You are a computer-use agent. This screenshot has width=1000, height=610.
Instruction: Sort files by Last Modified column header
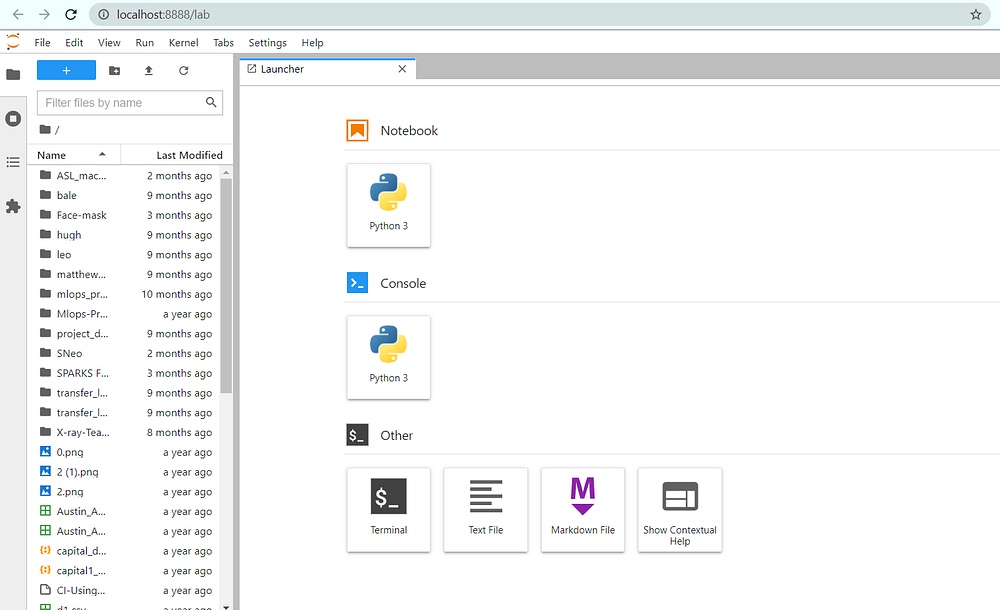click(x=177, y=155)
